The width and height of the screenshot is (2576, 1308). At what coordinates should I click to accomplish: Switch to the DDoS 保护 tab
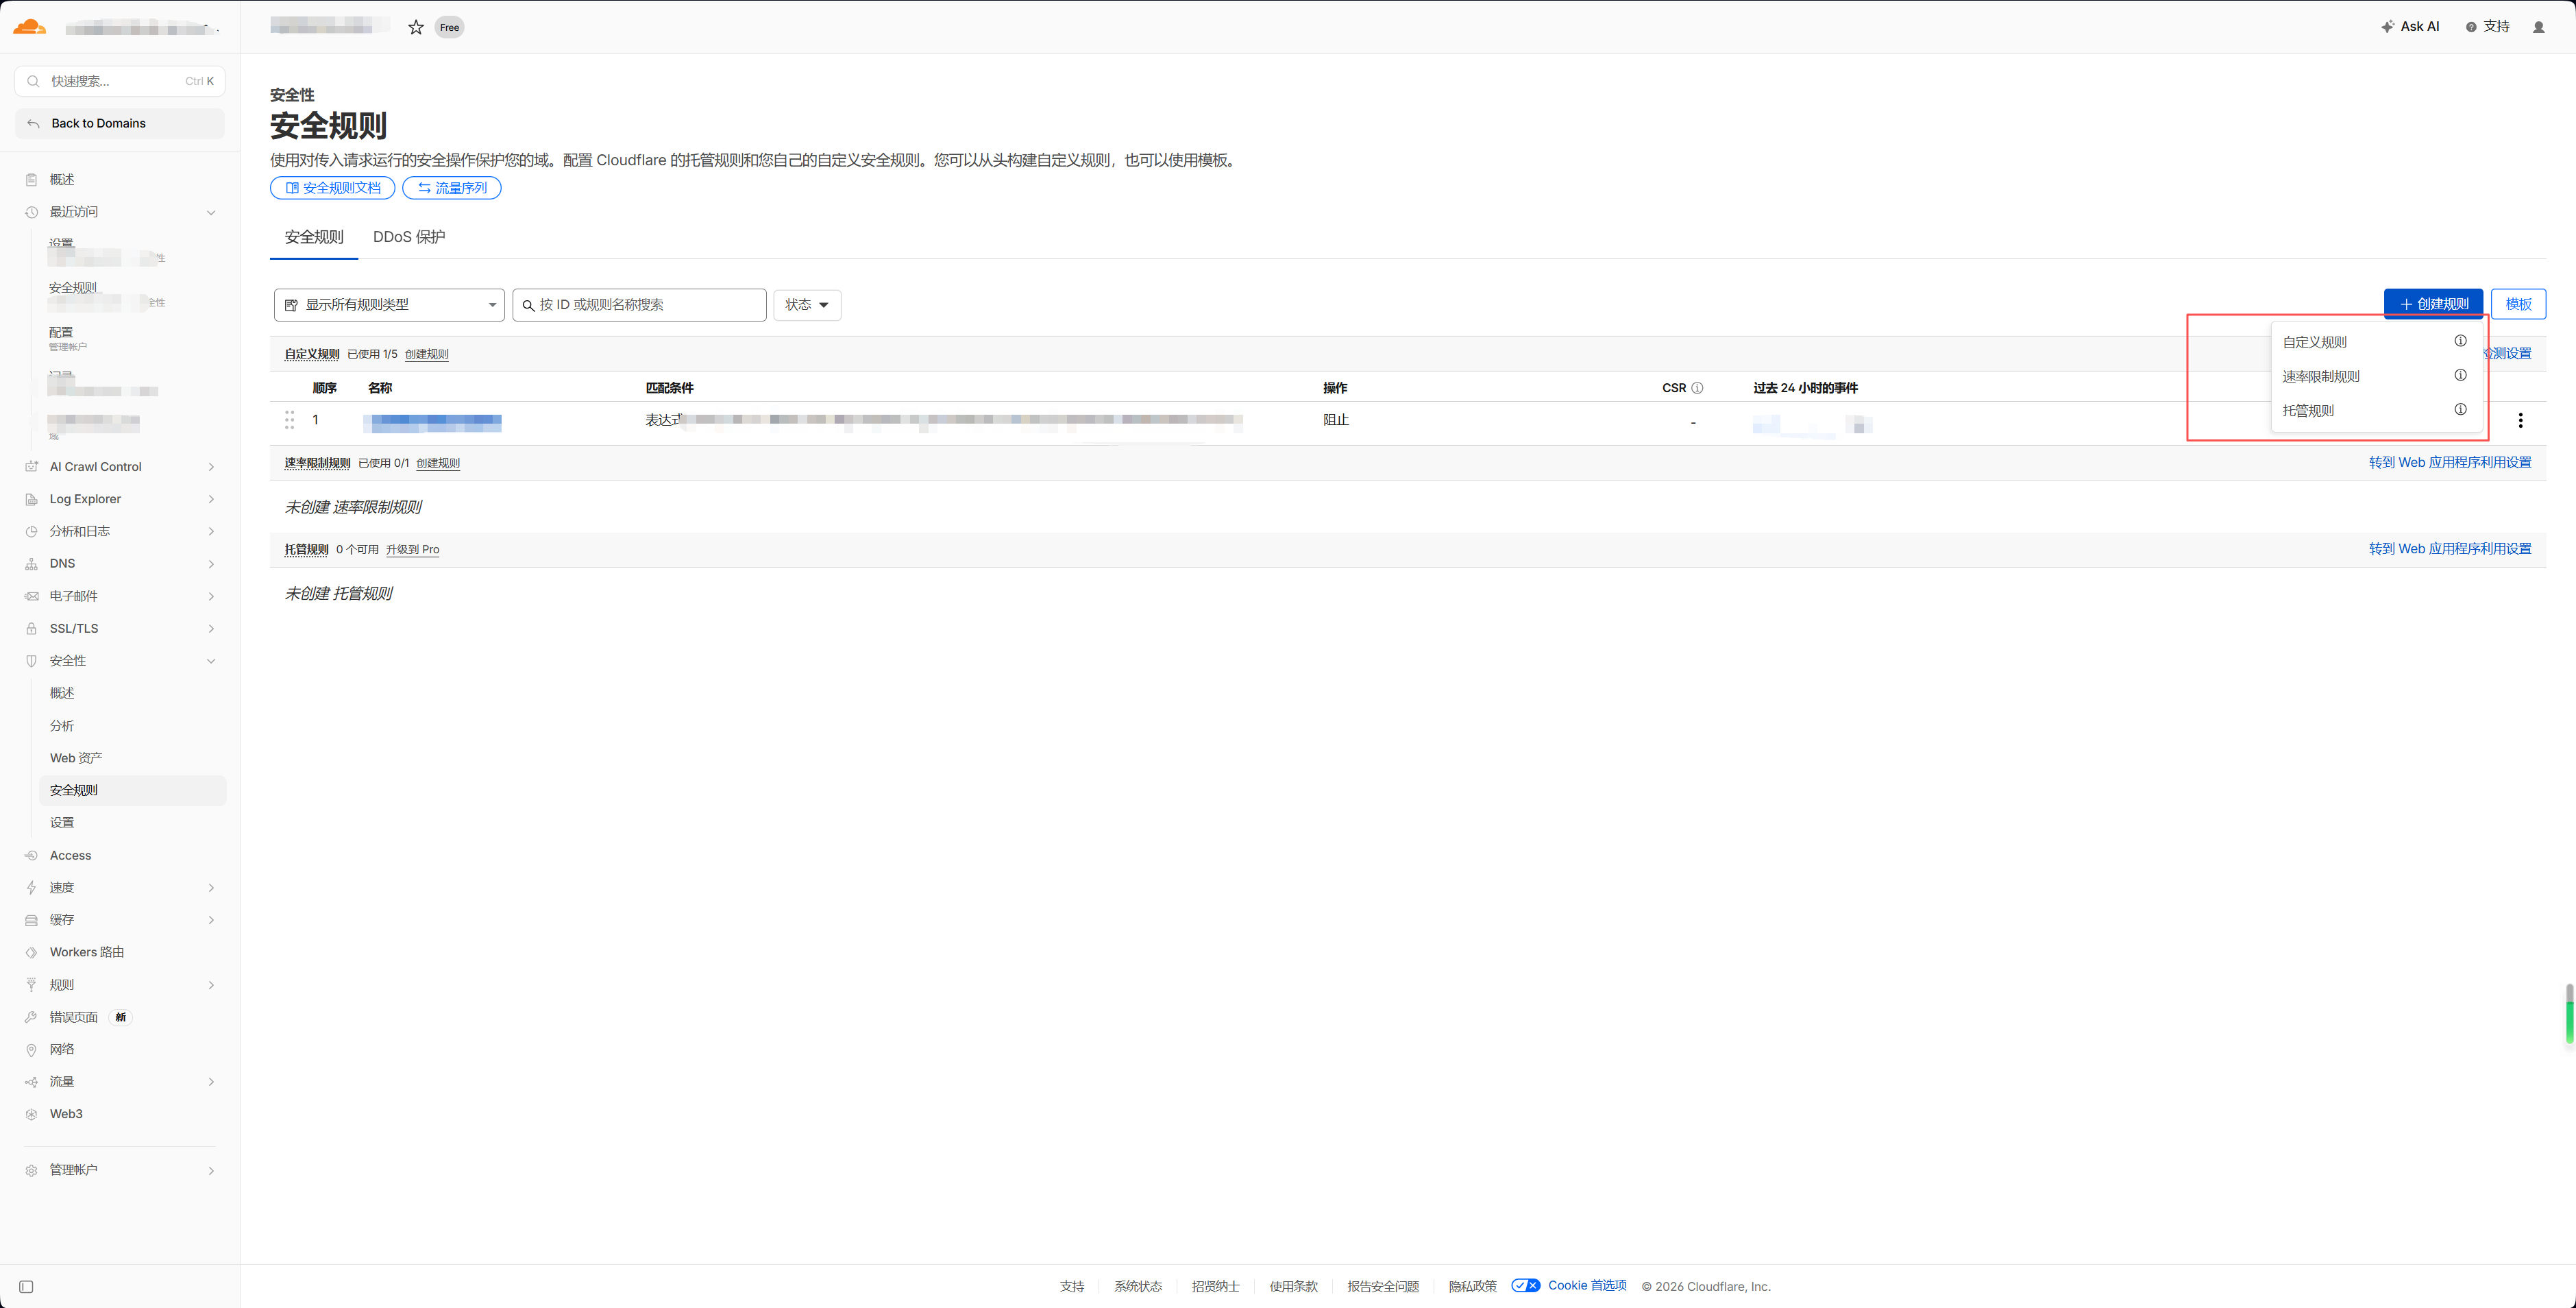408,237
